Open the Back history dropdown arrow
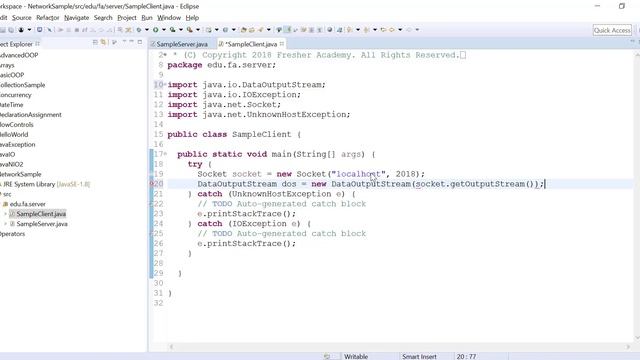 pos(400,30)
